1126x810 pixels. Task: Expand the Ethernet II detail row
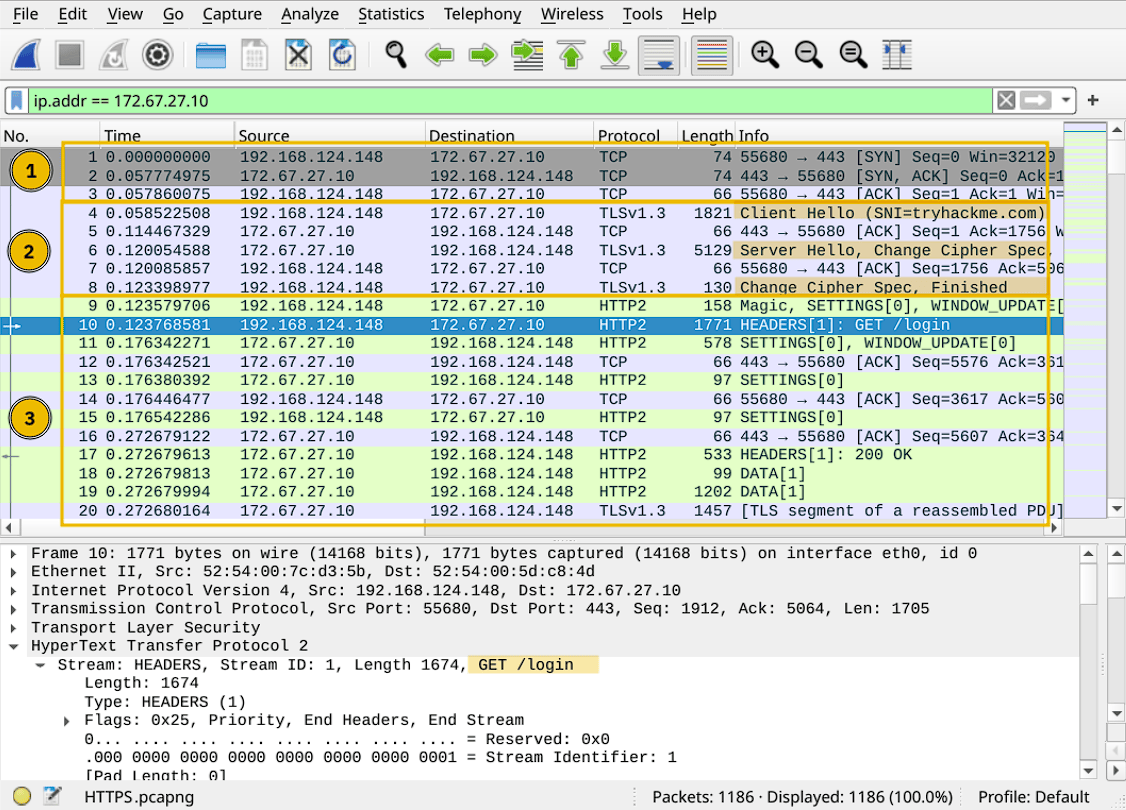pos(13,572)
